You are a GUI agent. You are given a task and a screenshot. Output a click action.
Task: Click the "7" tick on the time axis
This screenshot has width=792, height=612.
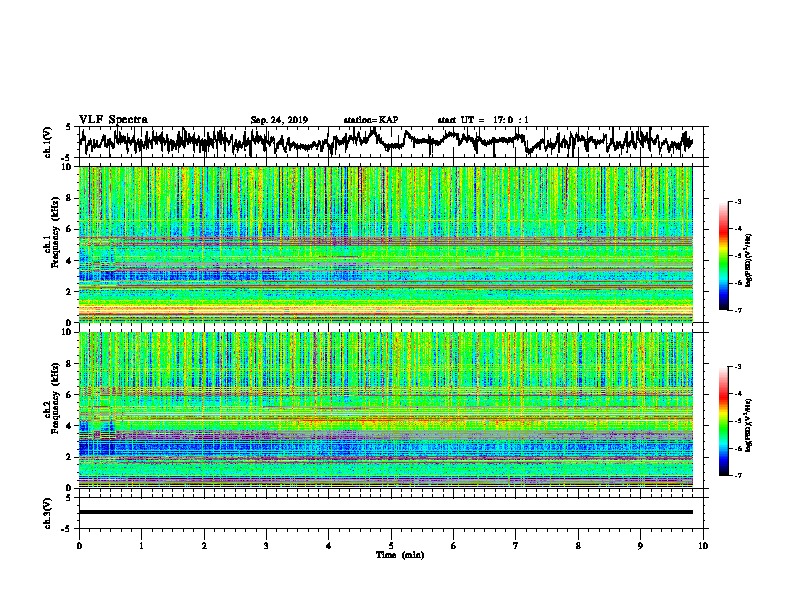(516, 546)
